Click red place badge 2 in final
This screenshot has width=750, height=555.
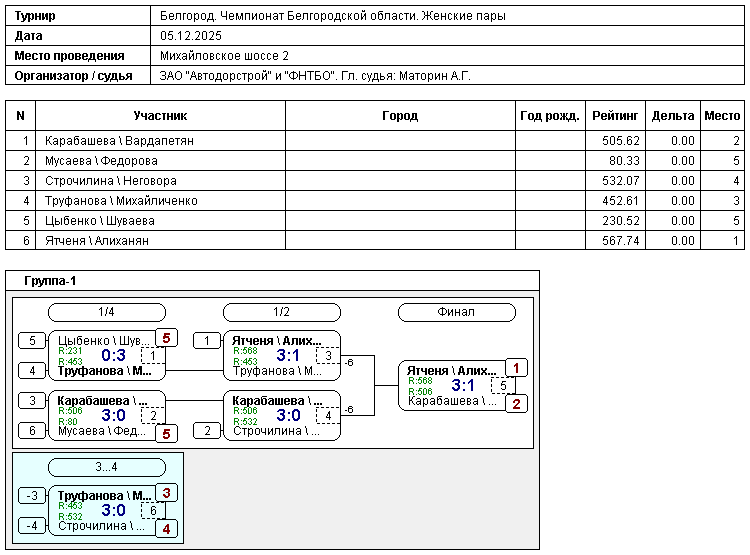(518, 404)
